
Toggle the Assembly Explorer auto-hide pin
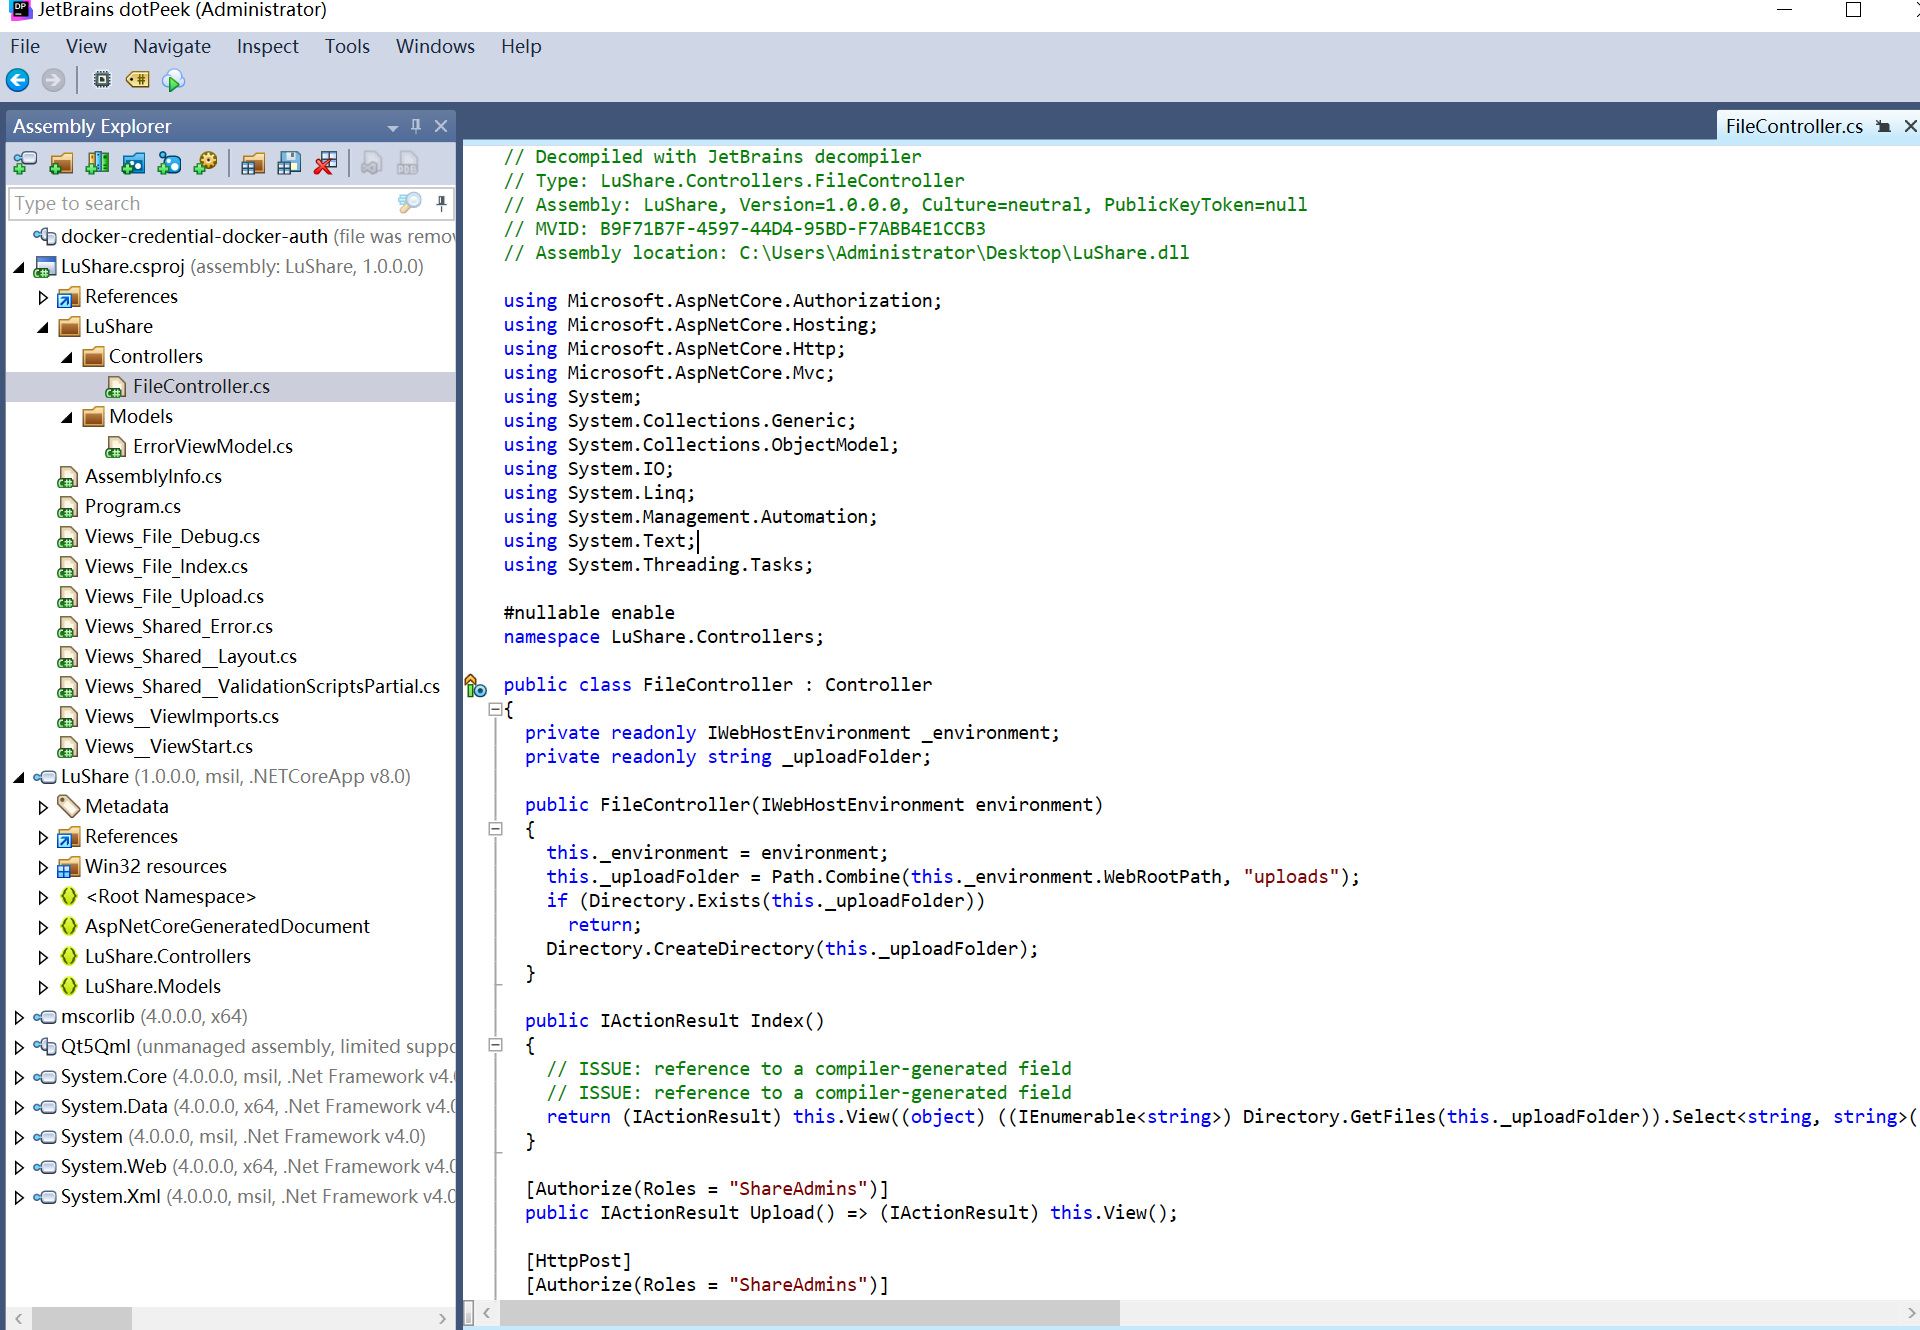[x=416, y=126]
